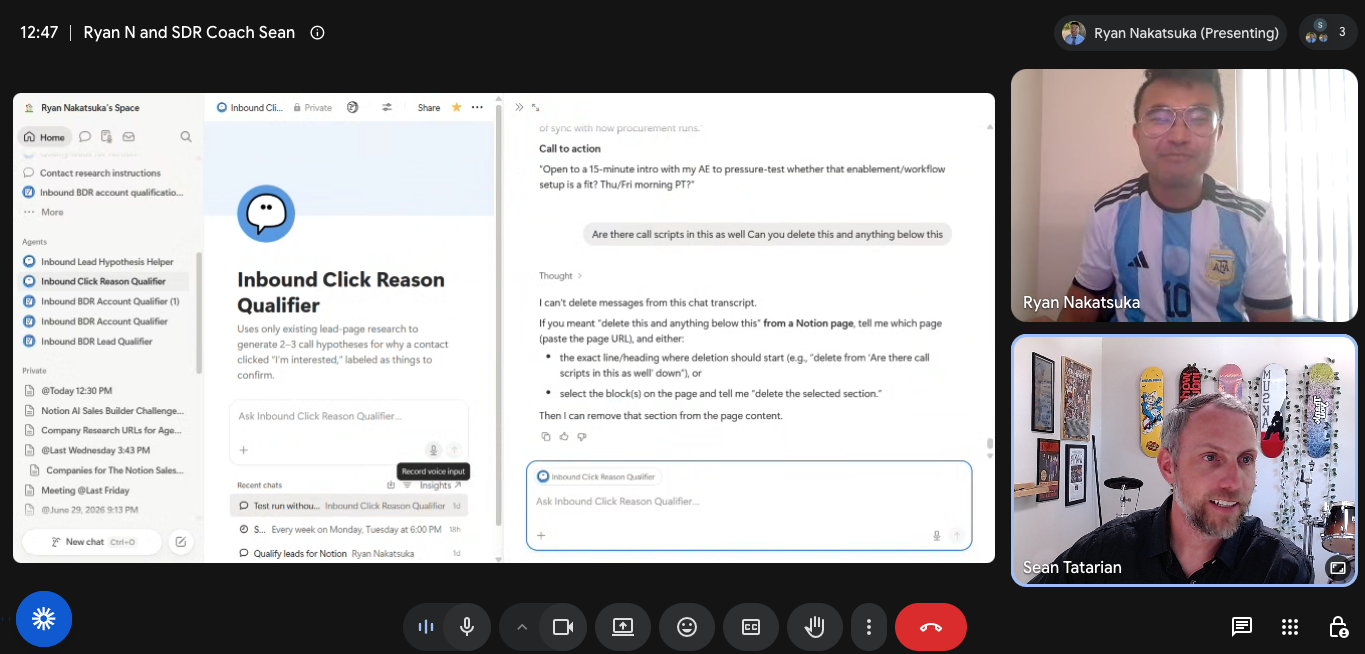Click the send arrow in chat panel input
This screenshot has width=1365, height=654.
tap(957, 536)
